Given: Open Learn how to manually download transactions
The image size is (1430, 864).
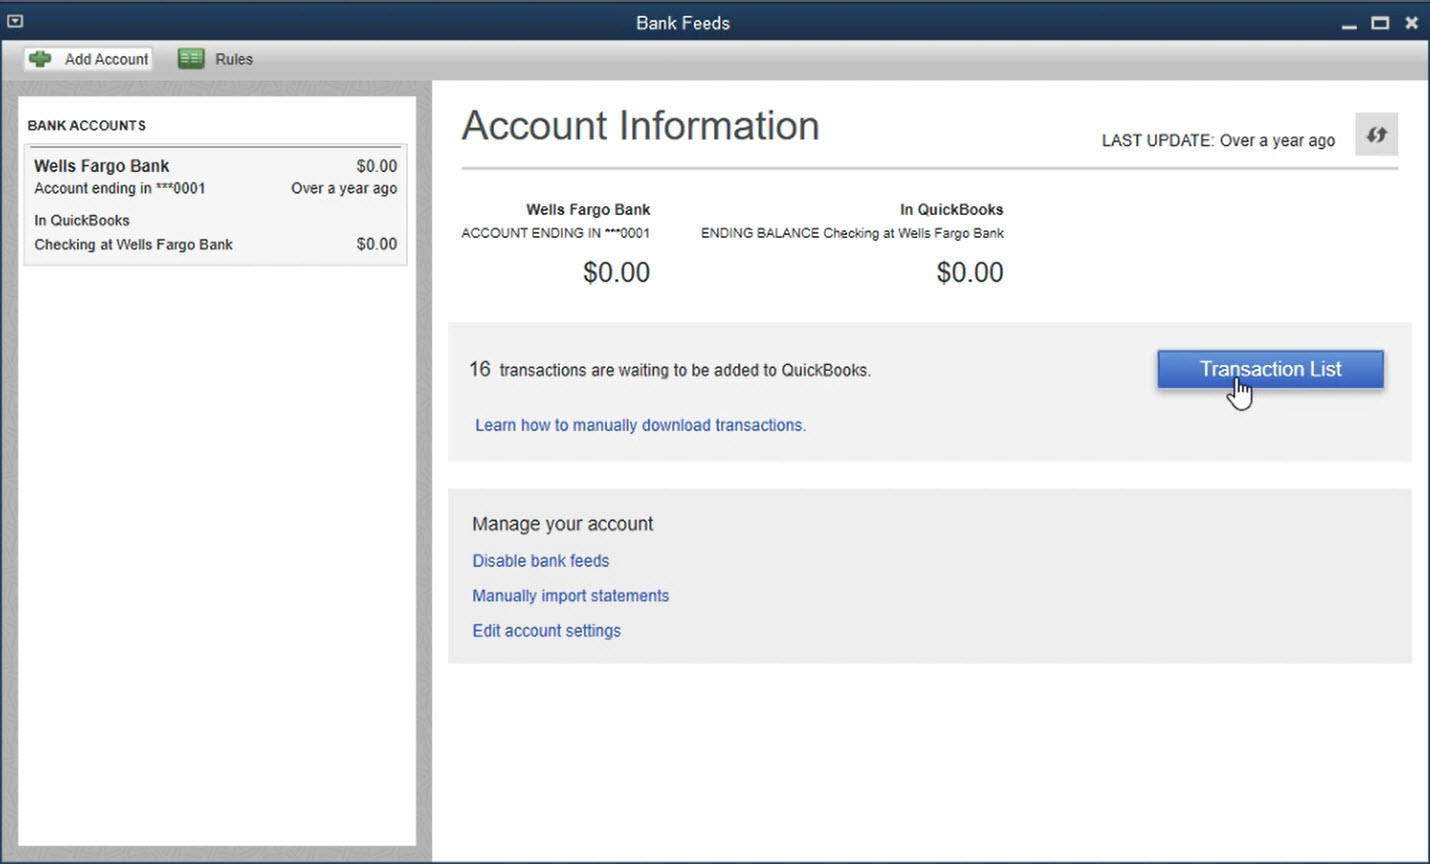Looking at the screenshot, I should coord(640,425).
